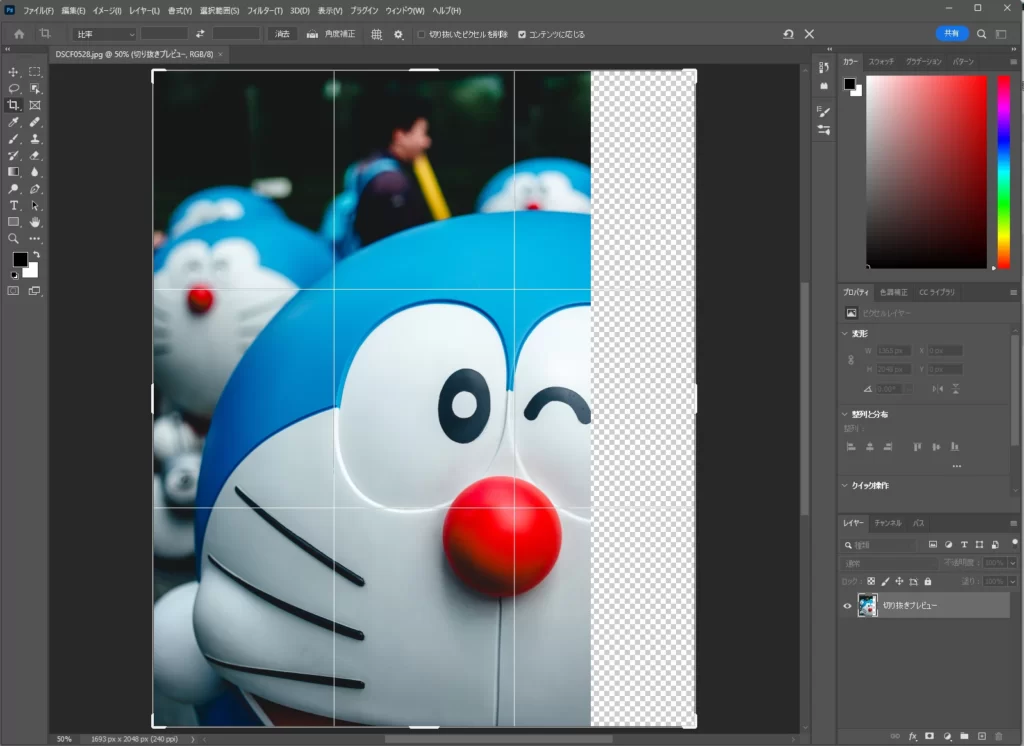Screen dimensions: 1024x746
Task: Select the Gradient tool
Action: click(x=13, y=172)
